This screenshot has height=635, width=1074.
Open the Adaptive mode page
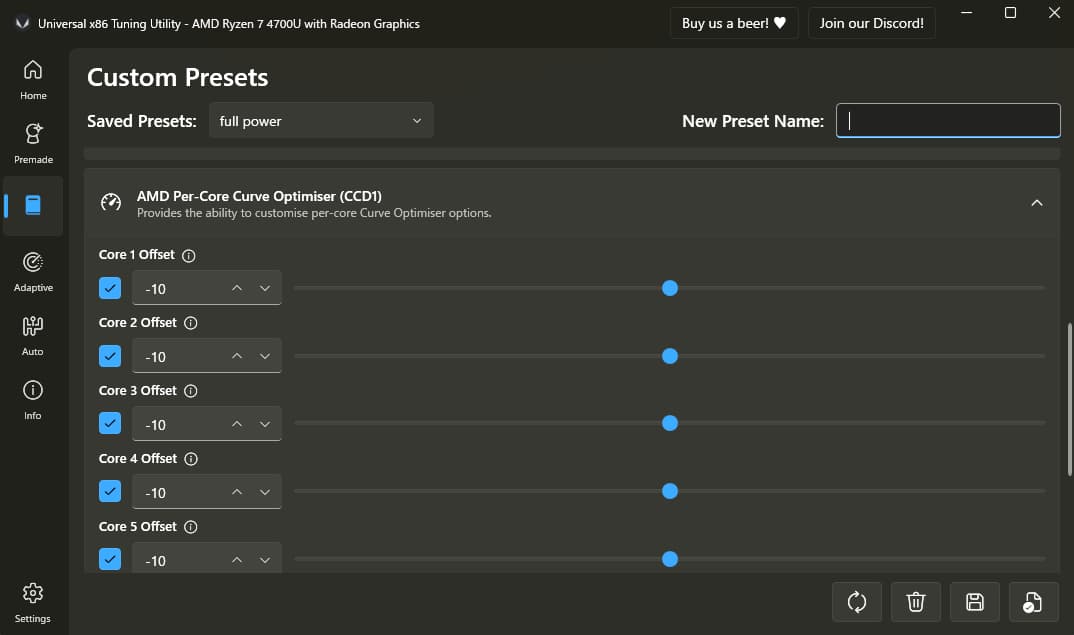(33, 272)
